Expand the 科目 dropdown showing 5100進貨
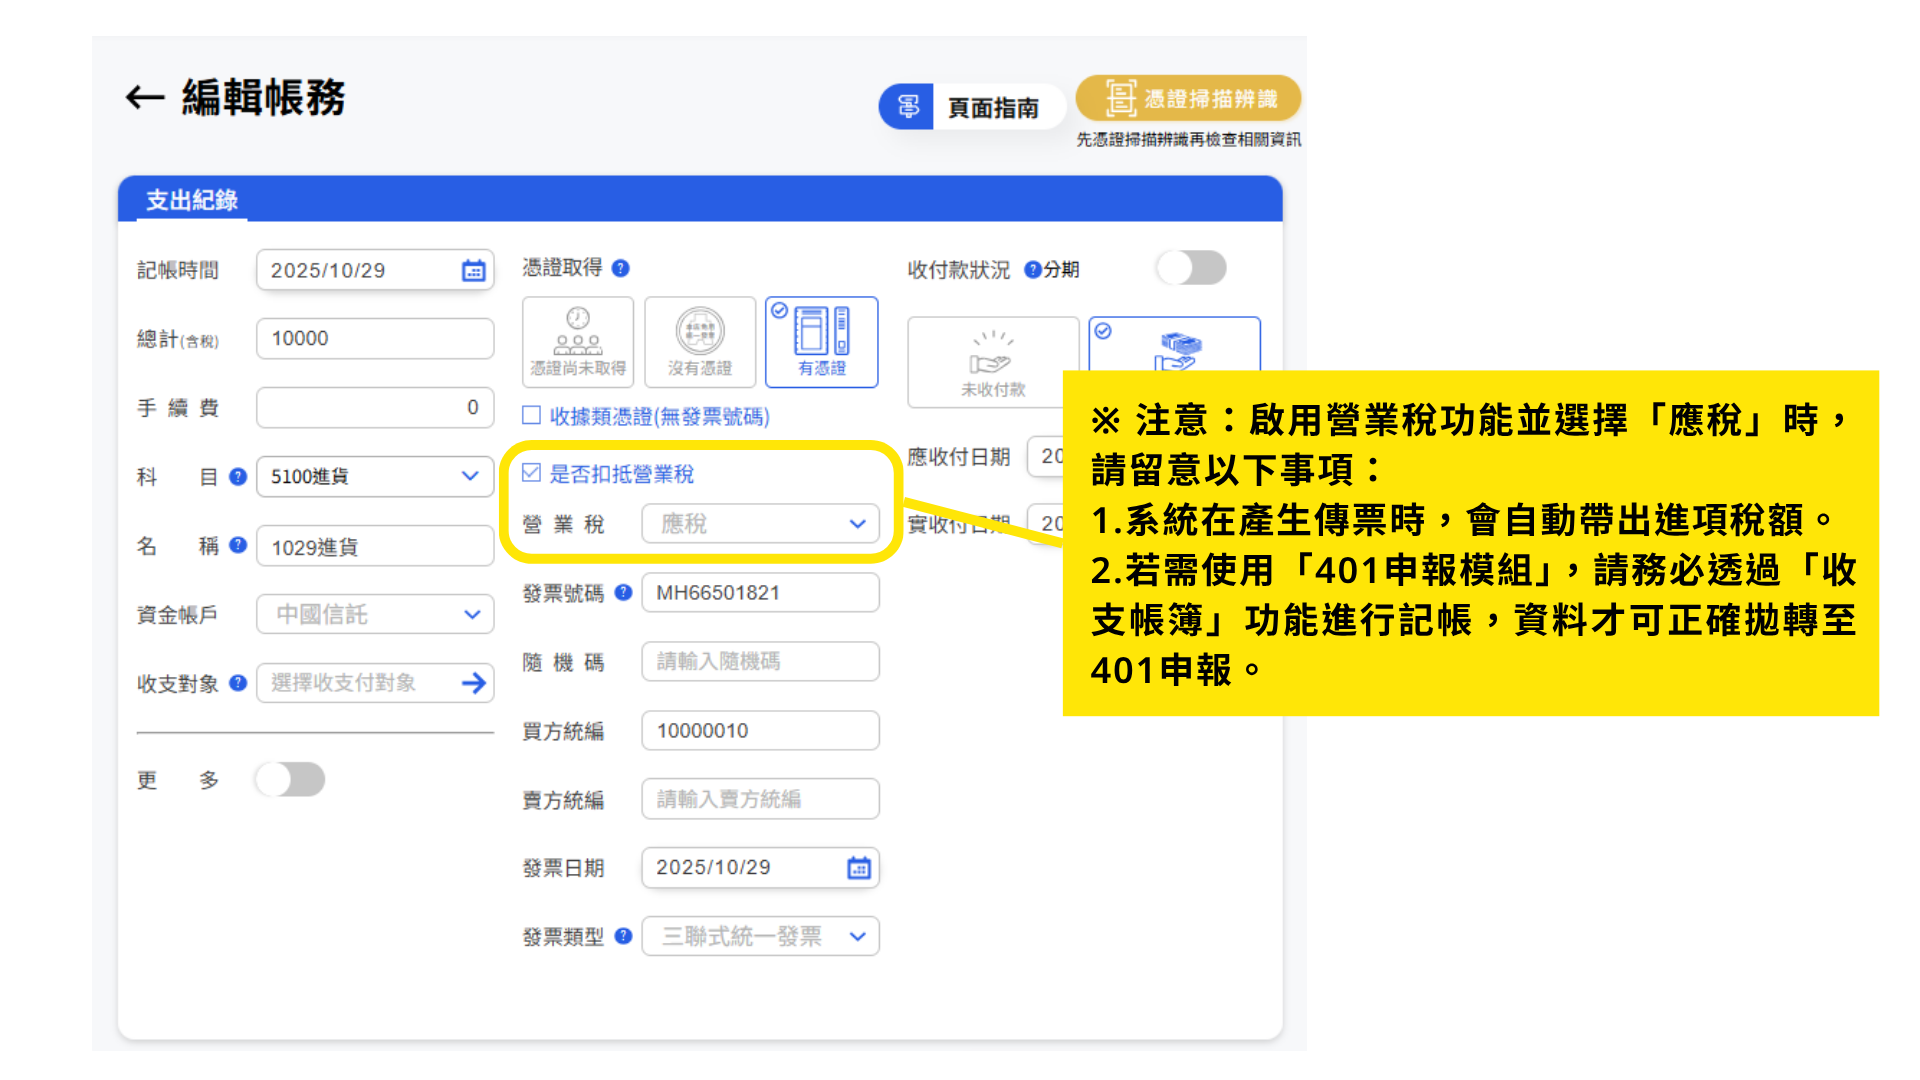 (375, 476)
